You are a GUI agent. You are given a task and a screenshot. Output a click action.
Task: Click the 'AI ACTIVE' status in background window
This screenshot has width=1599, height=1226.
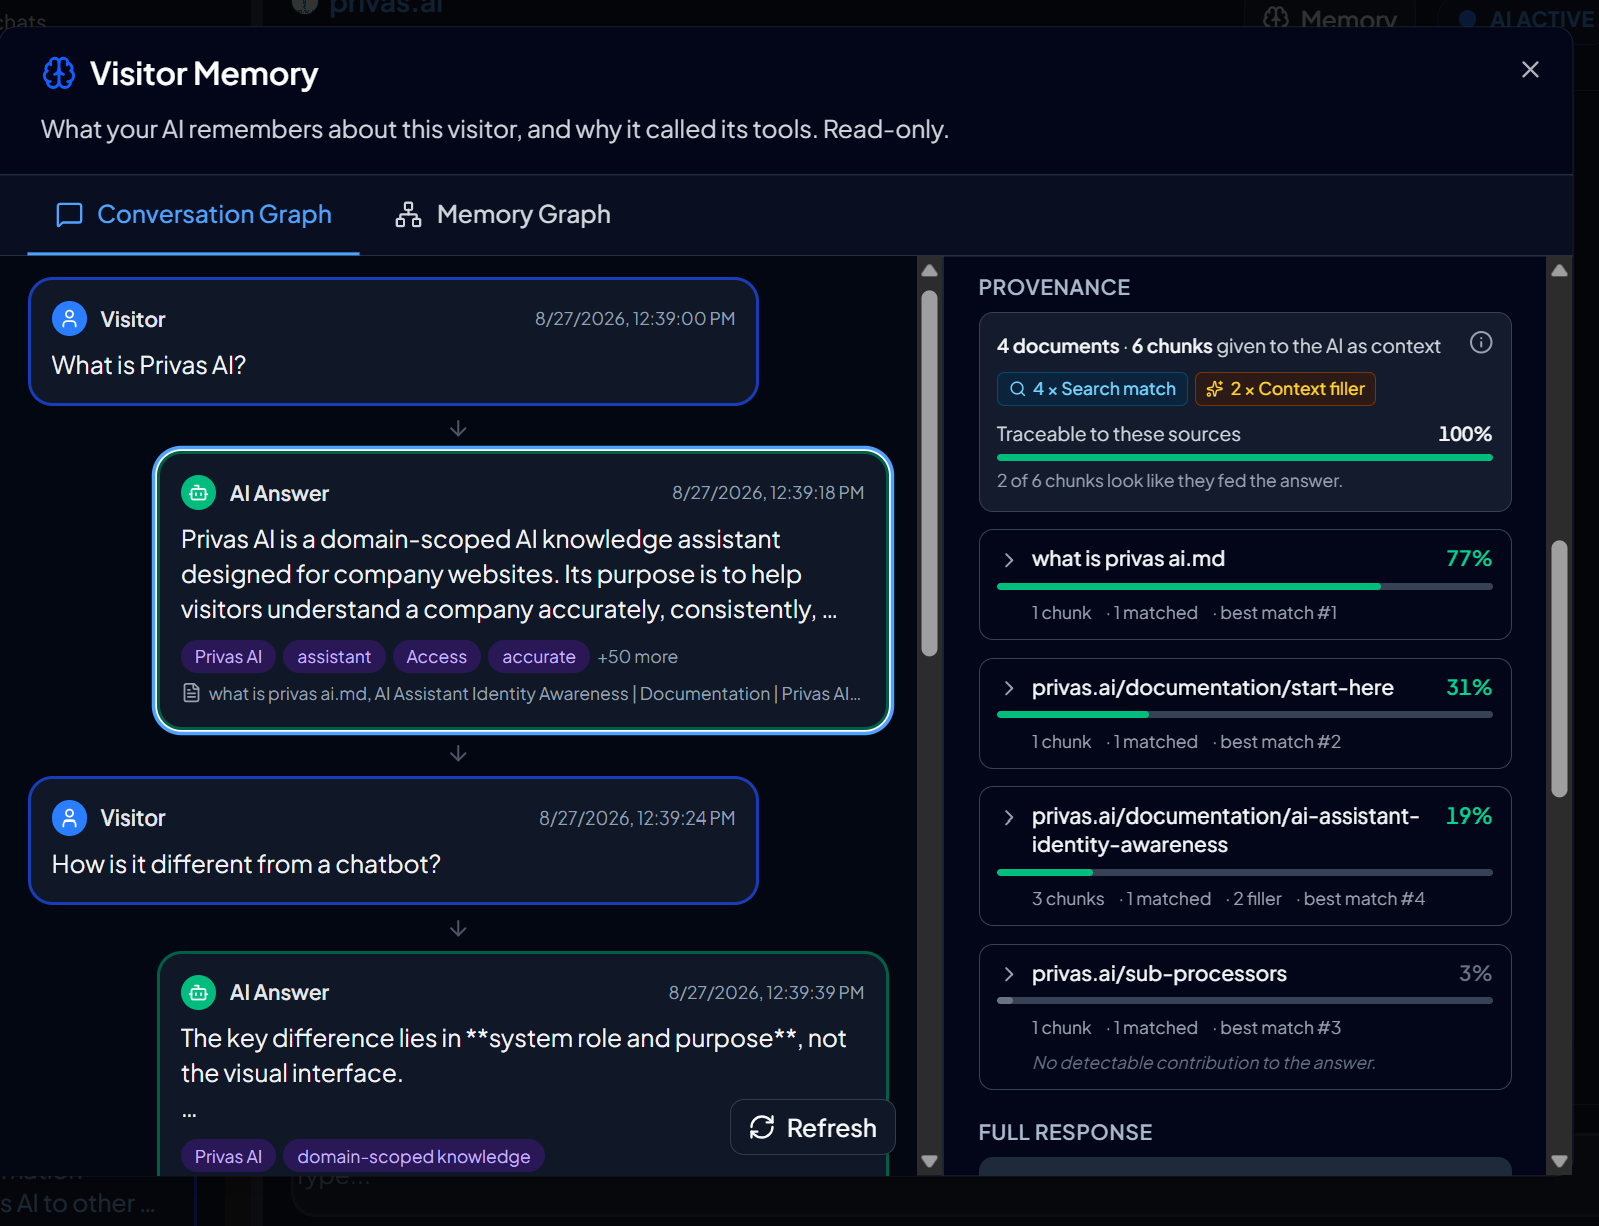pos(1526,17)
